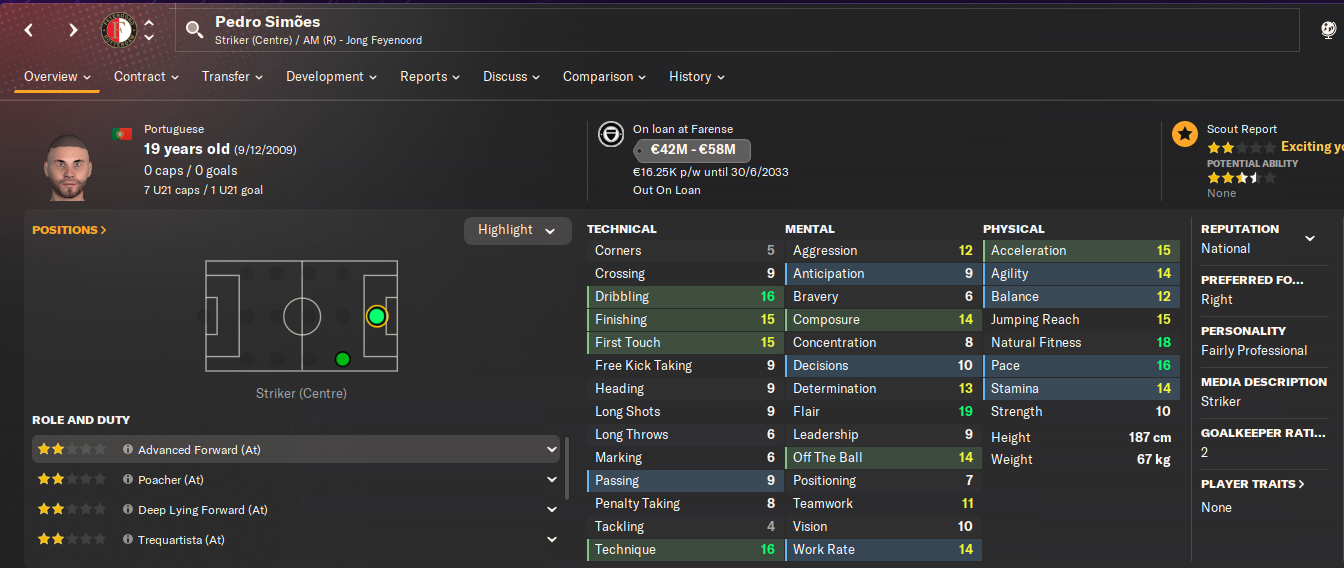Click the Scout Report star icon
Viewport: 1344px width, 568px height.
(x=1185, y=134)
